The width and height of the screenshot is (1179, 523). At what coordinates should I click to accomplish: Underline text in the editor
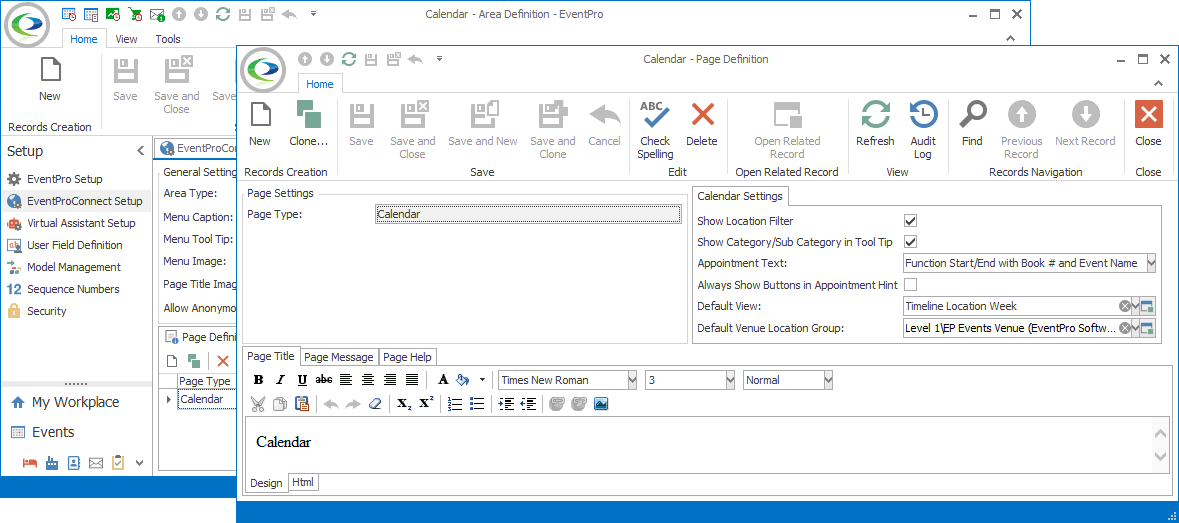coord(302,380)
